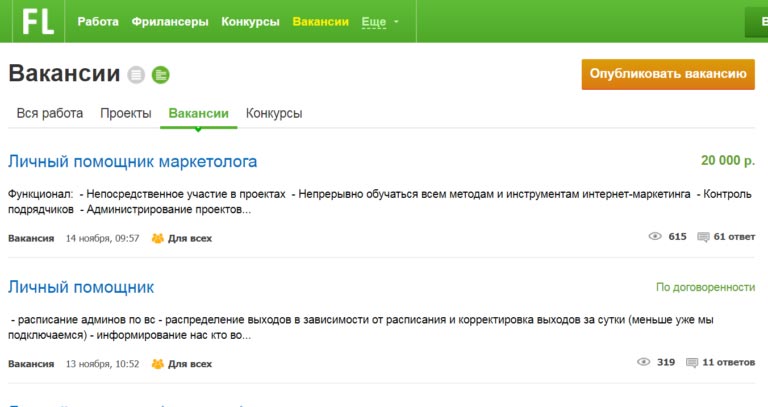Open 'Конкурсы' in the green header menu
This screenshot has height=407, width=768.
(250, 21)
